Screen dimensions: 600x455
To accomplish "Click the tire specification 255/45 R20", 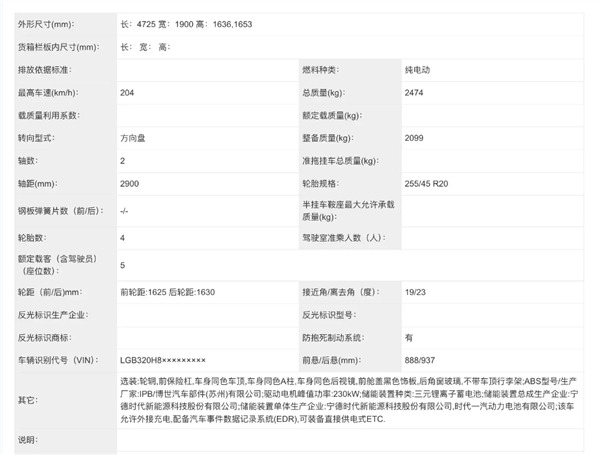I will pos(428,186).
